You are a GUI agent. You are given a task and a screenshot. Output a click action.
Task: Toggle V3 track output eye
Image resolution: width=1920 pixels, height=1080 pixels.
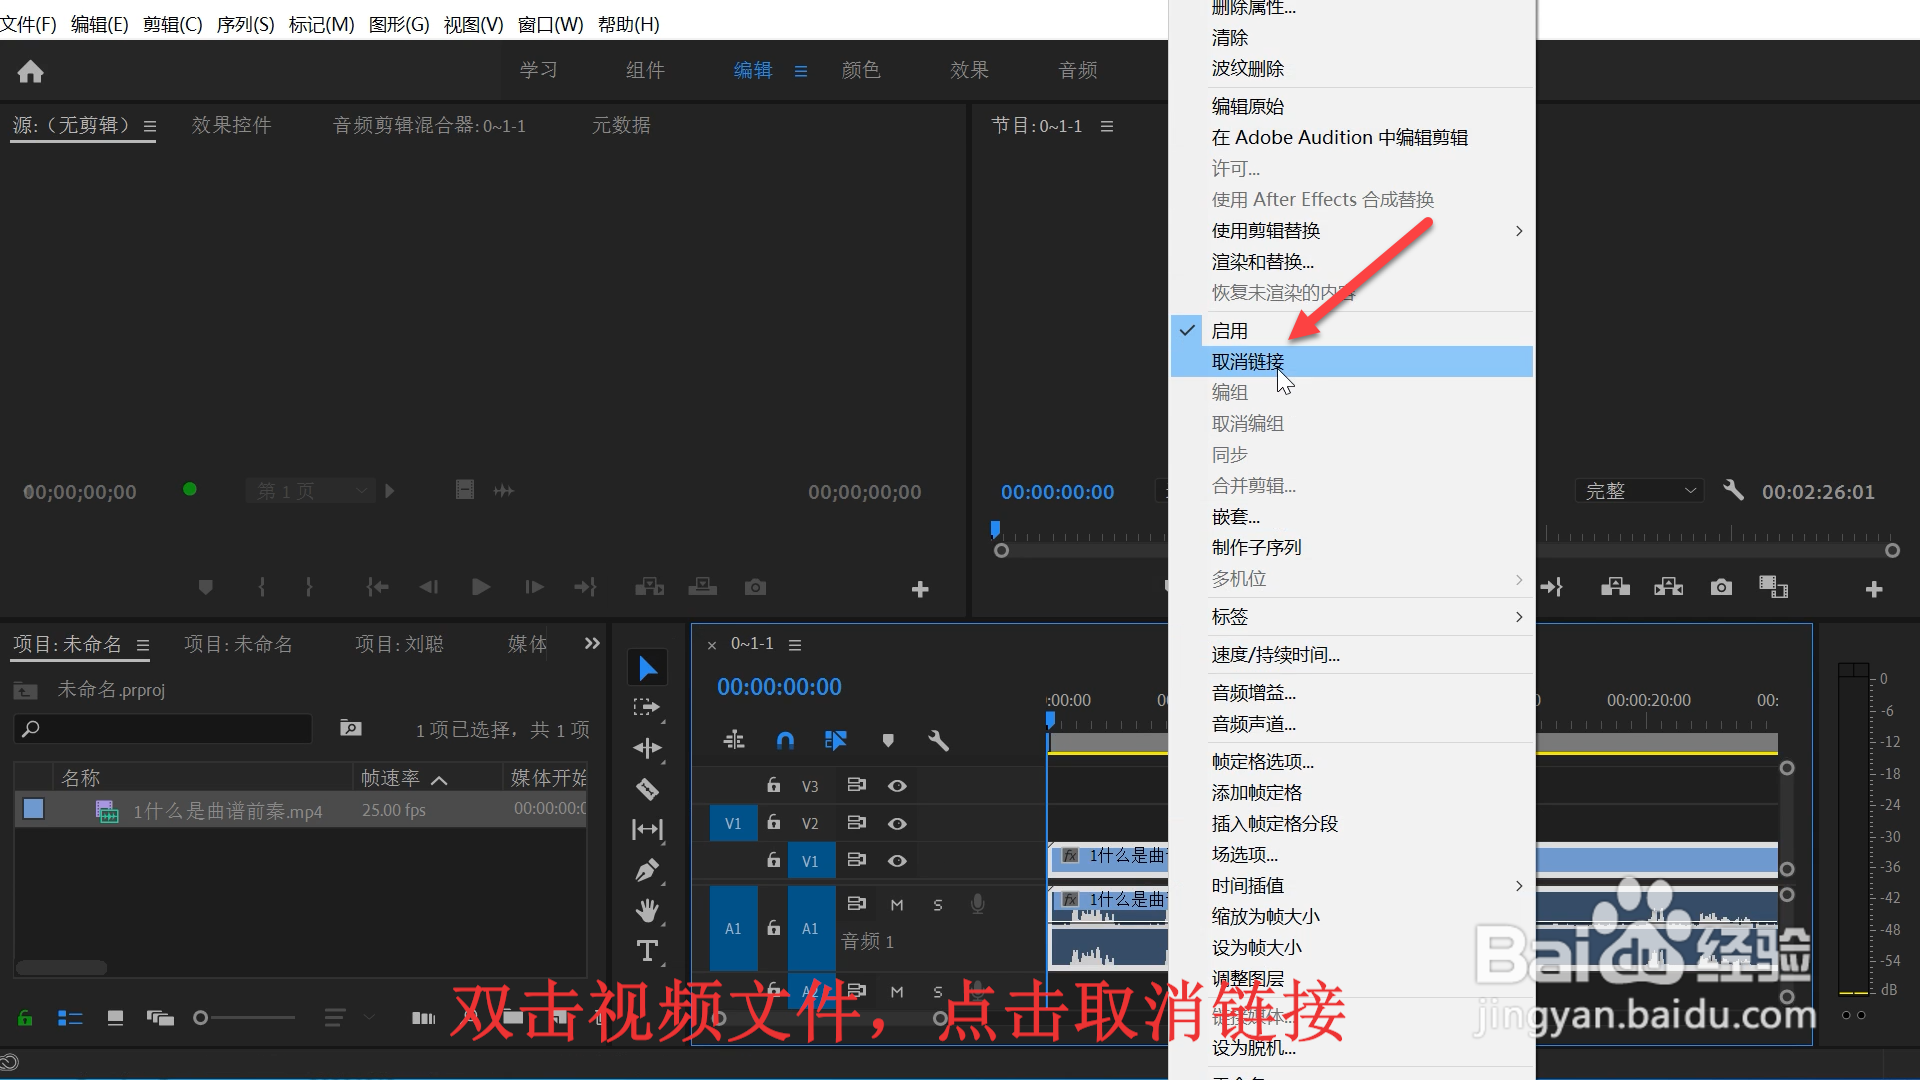[897, 786]
